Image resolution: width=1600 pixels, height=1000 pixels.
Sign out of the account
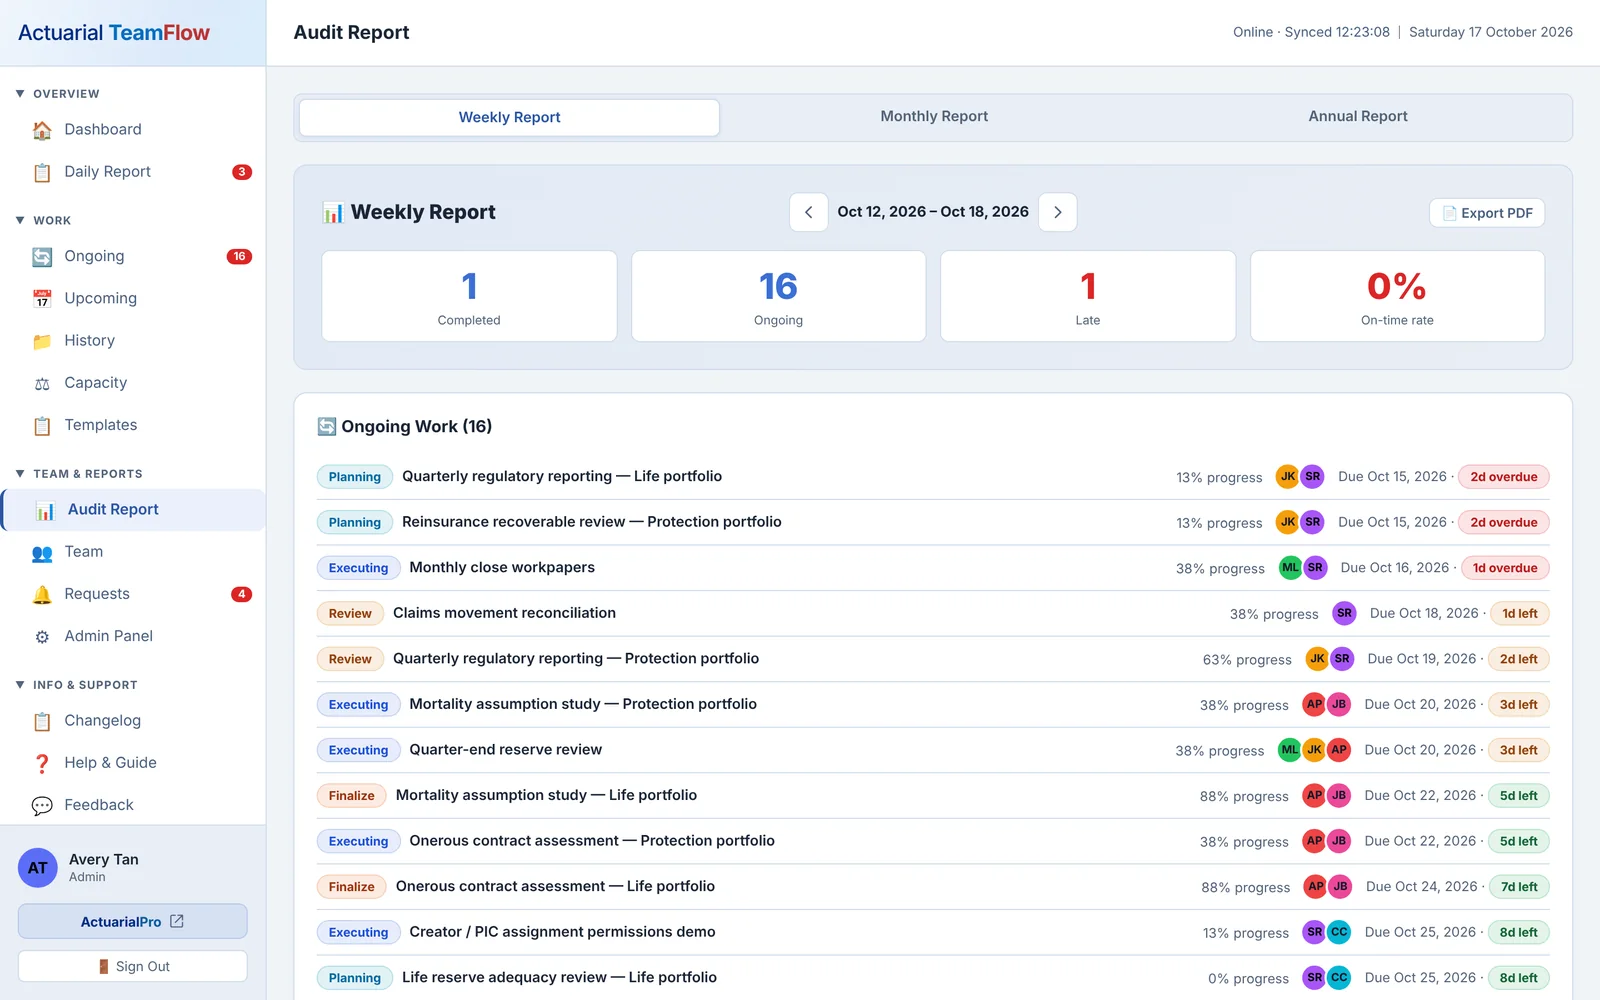132,966
